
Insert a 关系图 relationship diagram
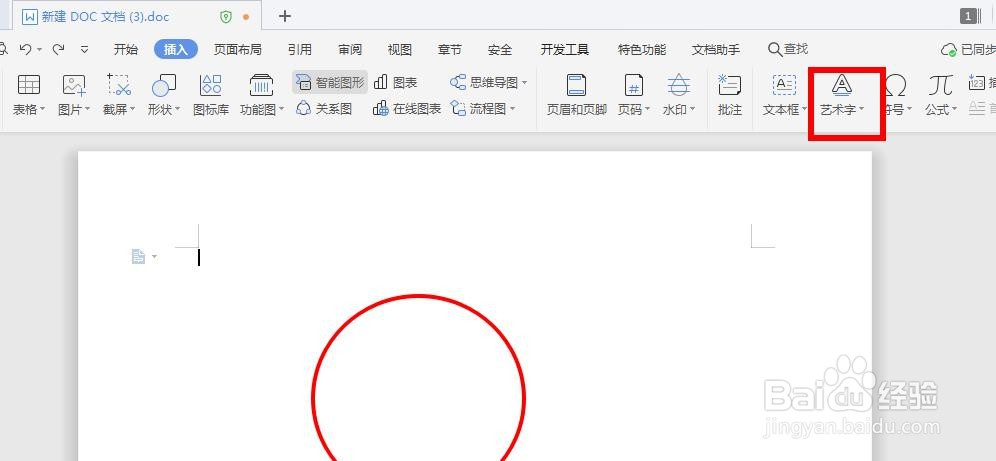pos(324,109)
